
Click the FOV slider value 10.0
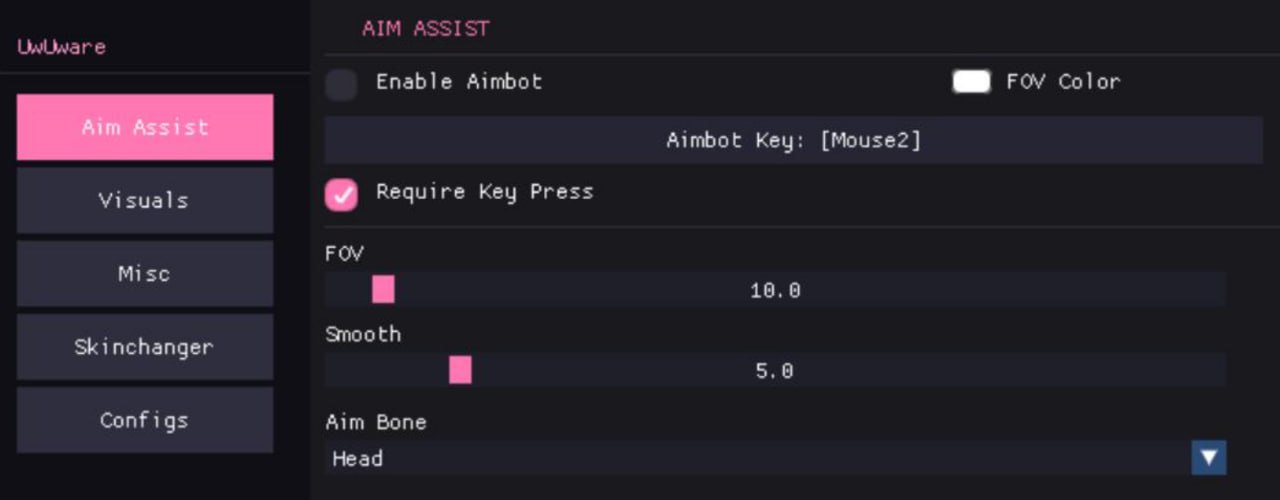click(775, 291)
